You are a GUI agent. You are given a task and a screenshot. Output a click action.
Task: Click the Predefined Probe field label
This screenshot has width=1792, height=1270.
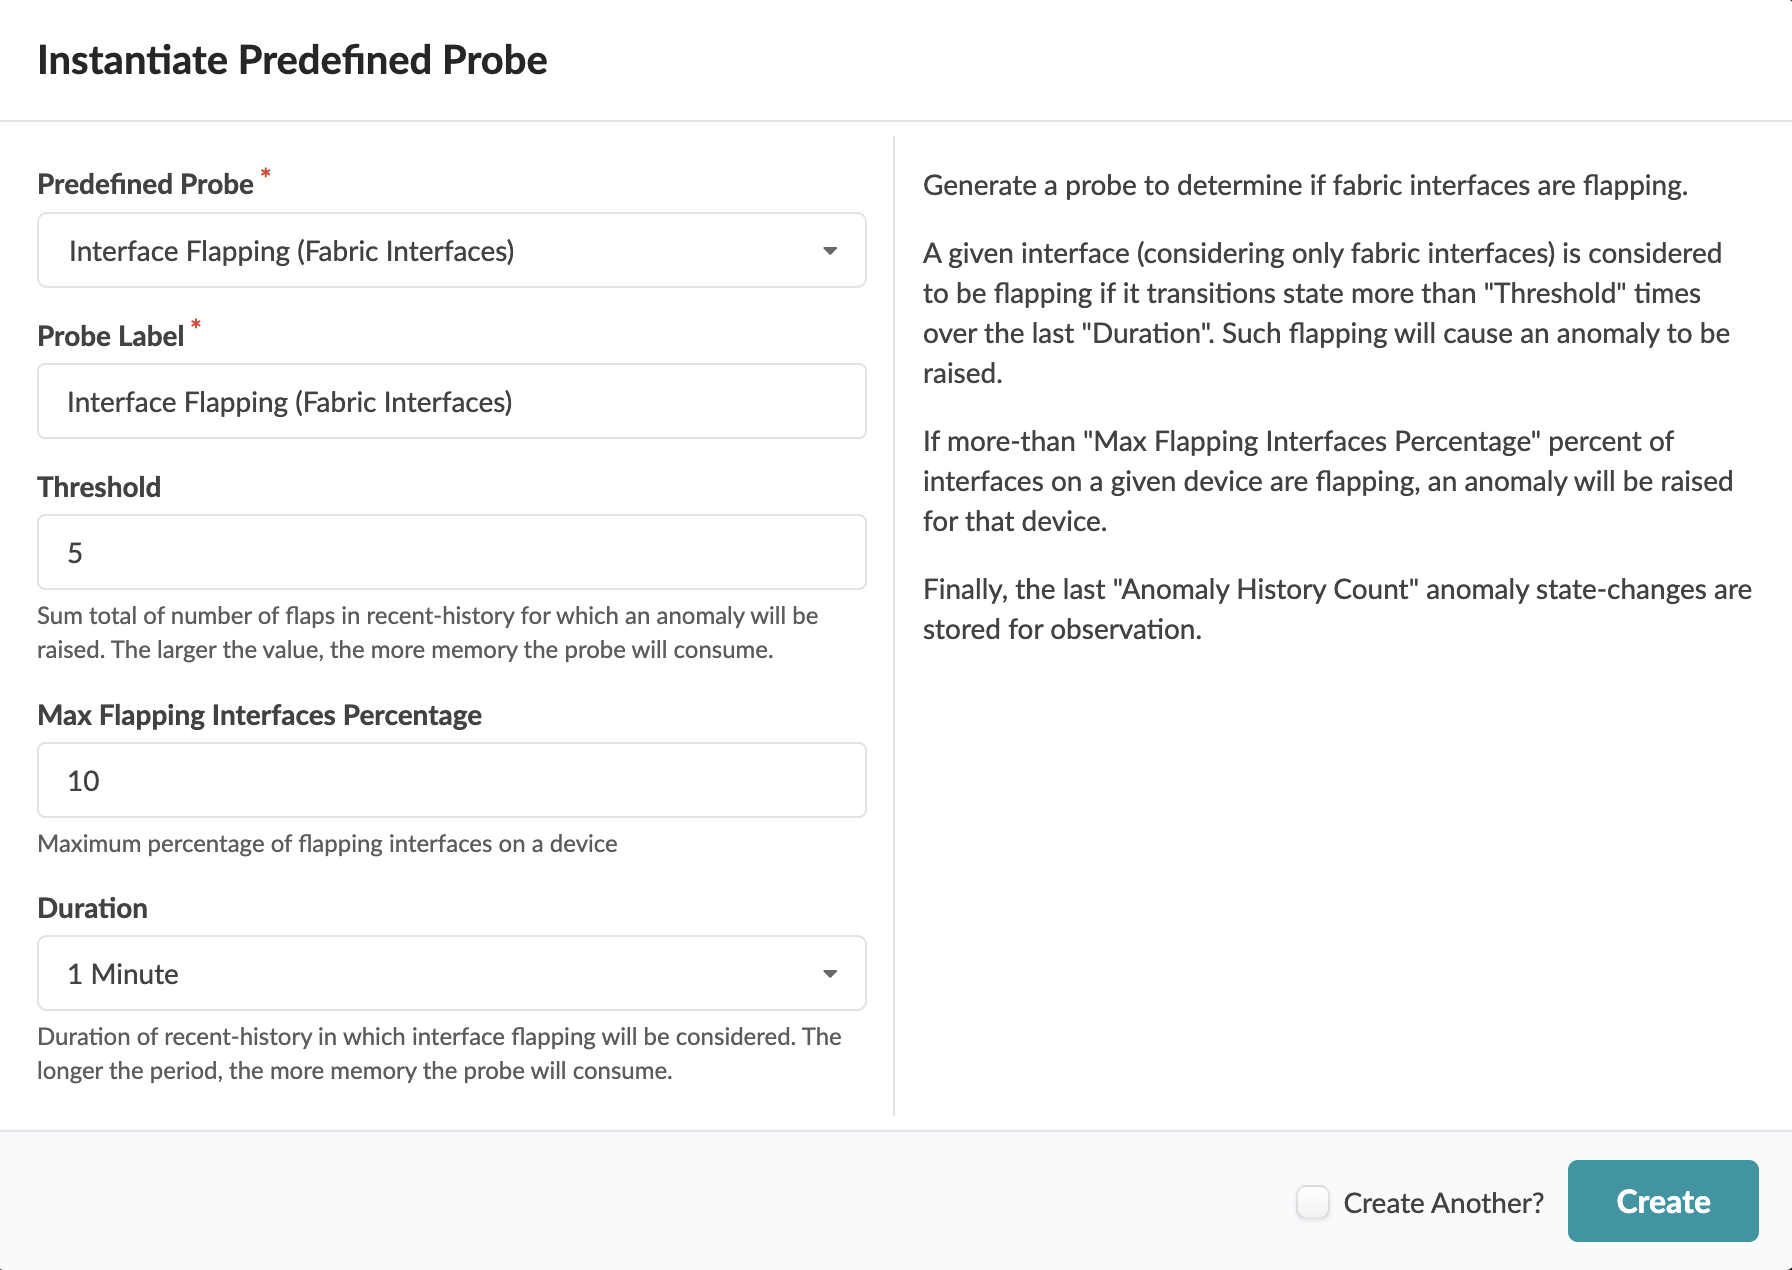click(x=145, y=185)
